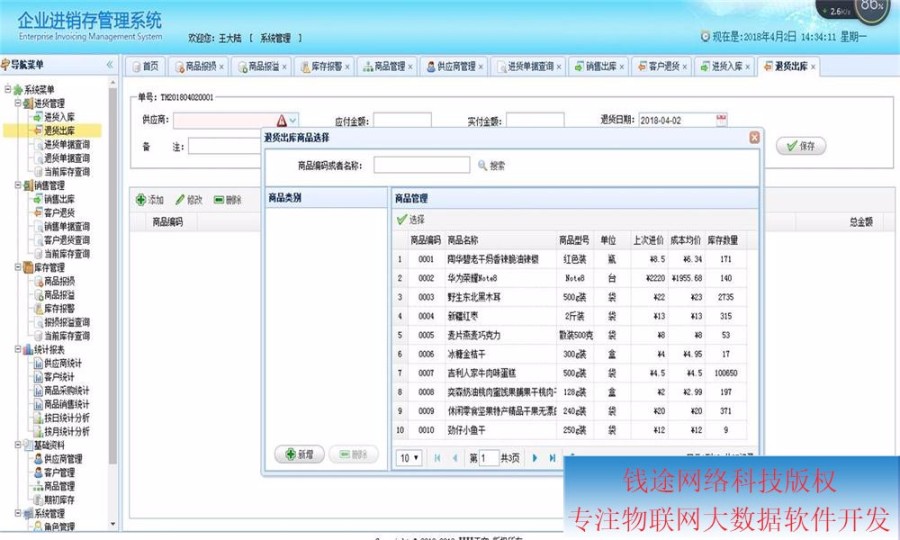The width and height of the screenshot is (900, 540).
Task: Open 按月统计分析 in the navigation tree
Action: coord(67,431)
